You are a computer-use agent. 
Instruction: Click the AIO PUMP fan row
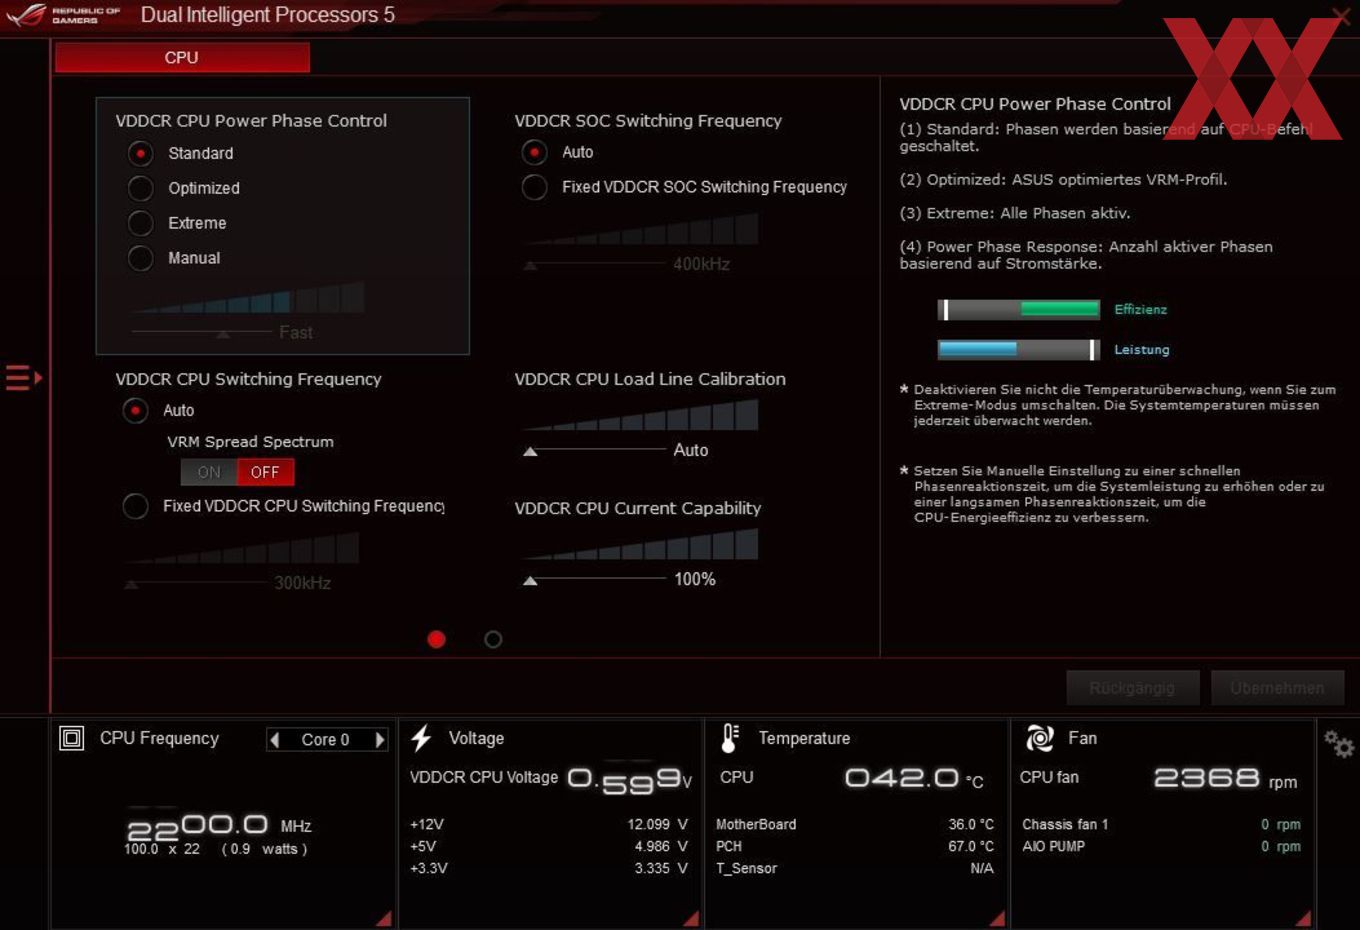click(x=1161, y=846)
